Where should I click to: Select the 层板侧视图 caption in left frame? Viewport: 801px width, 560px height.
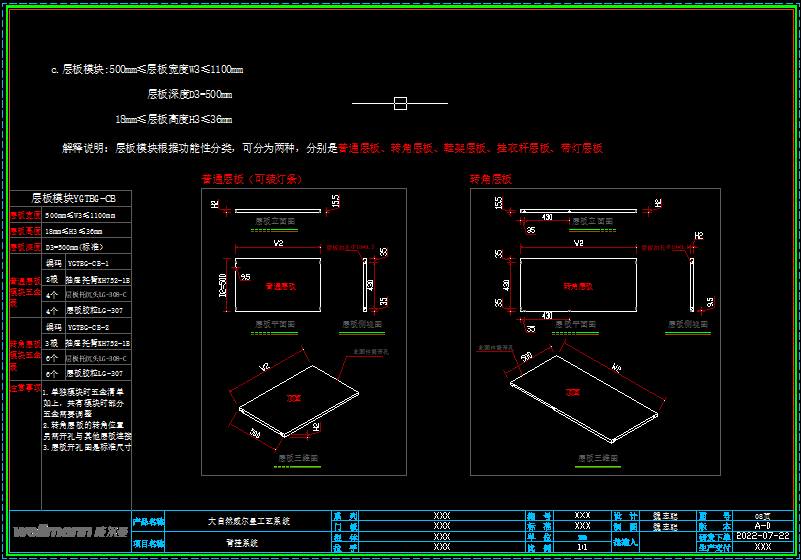click(362, 325)
